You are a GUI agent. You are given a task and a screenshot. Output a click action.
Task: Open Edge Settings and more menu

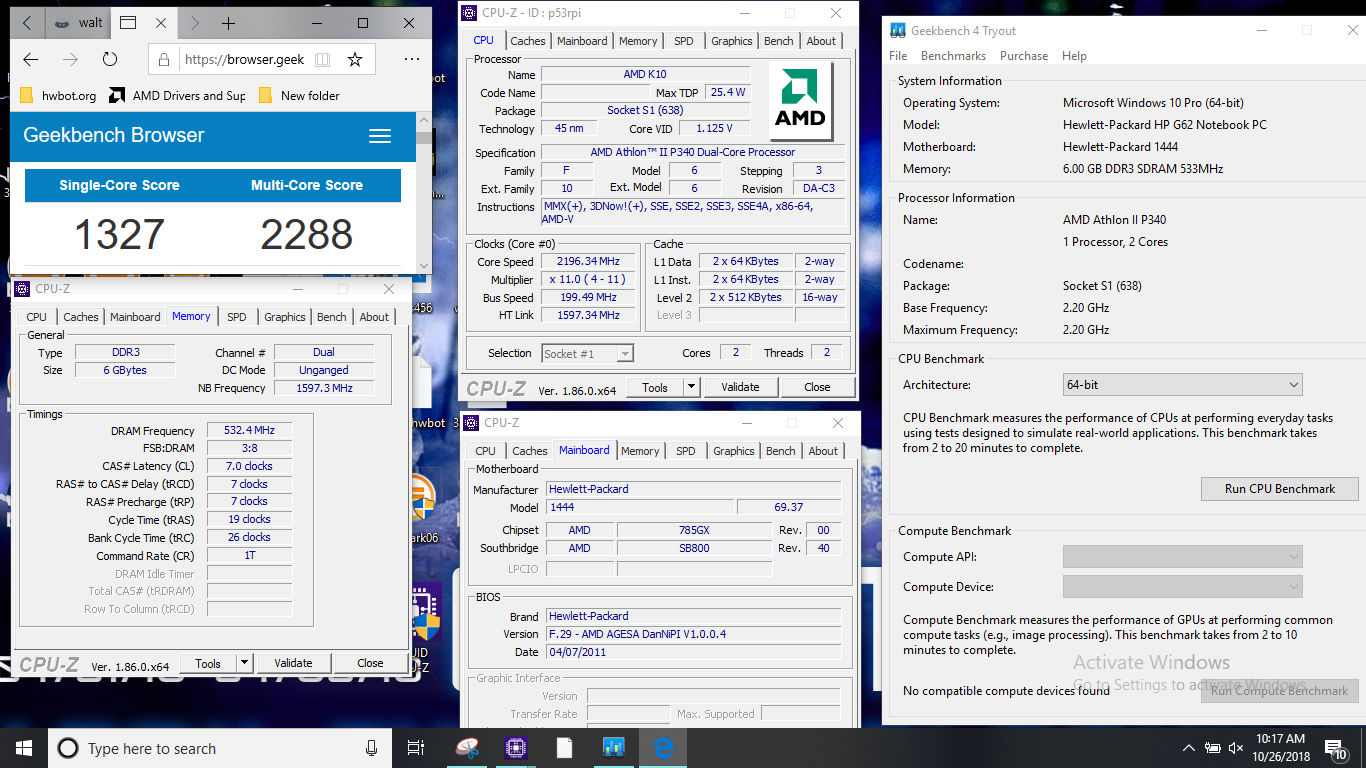pos(412,59)
